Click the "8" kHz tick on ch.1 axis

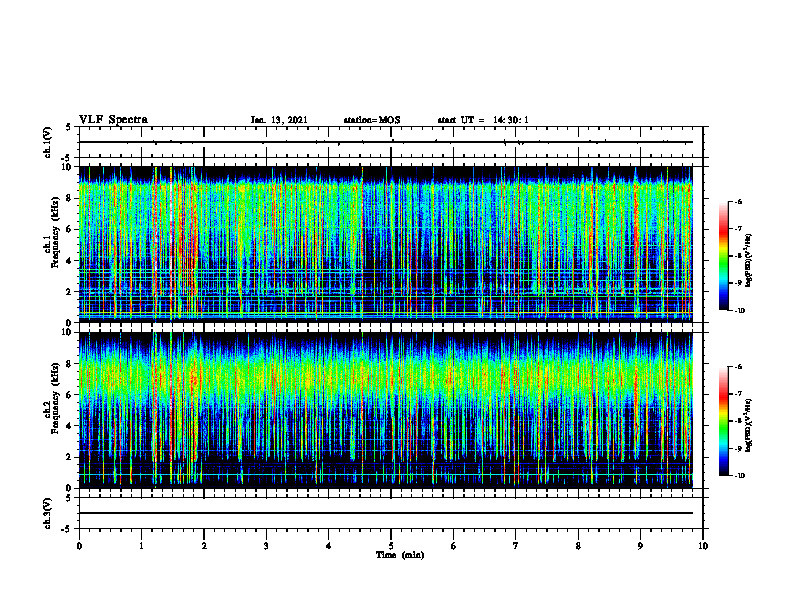pos(69,198)
